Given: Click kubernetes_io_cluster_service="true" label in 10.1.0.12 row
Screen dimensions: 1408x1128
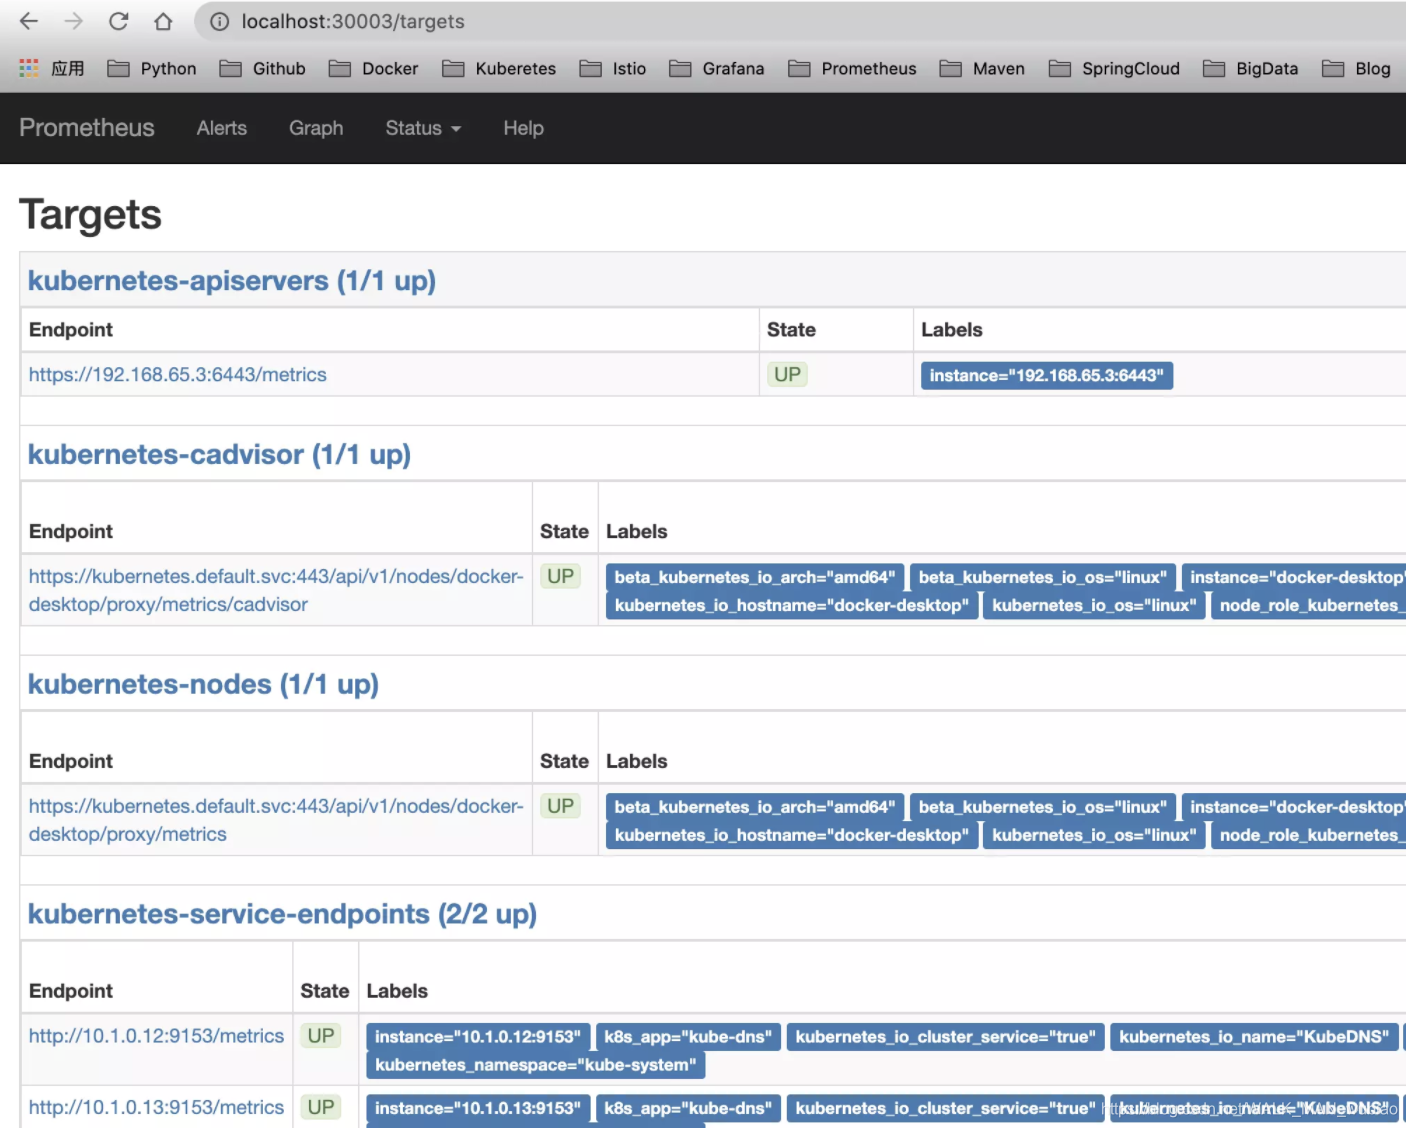Looking at the screenshot, I should coord(946,1038).
